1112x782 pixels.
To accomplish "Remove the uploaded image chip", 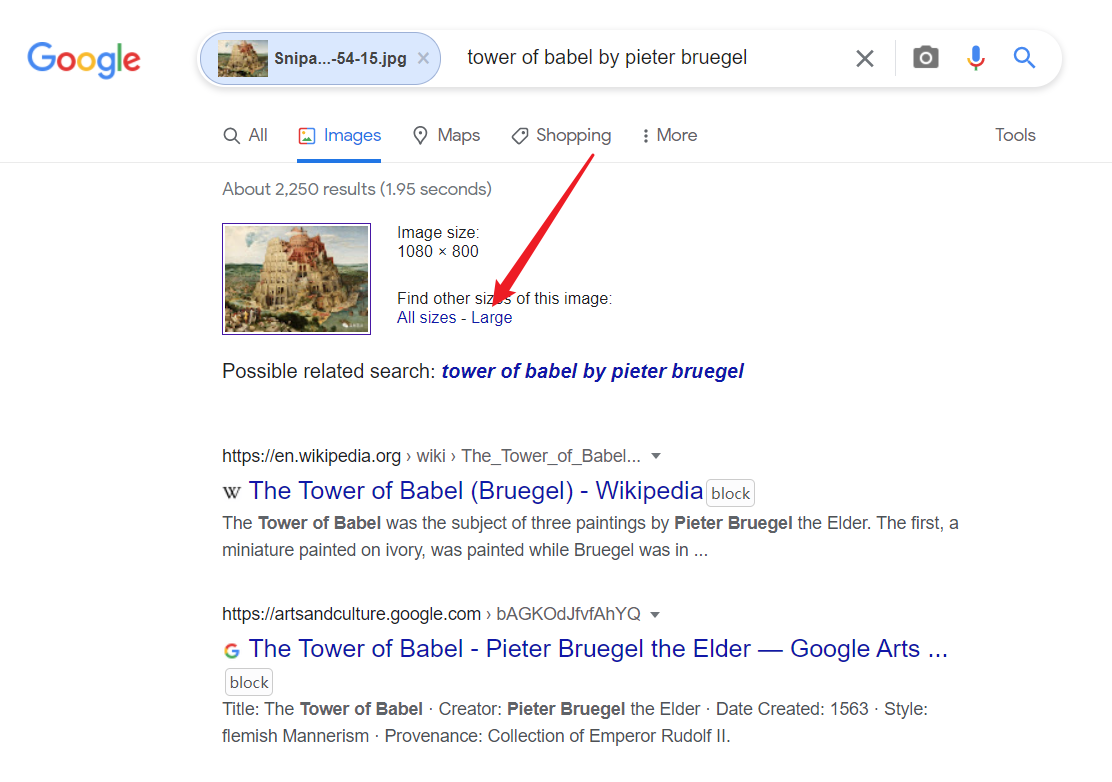I will click(x=423, y=58).
